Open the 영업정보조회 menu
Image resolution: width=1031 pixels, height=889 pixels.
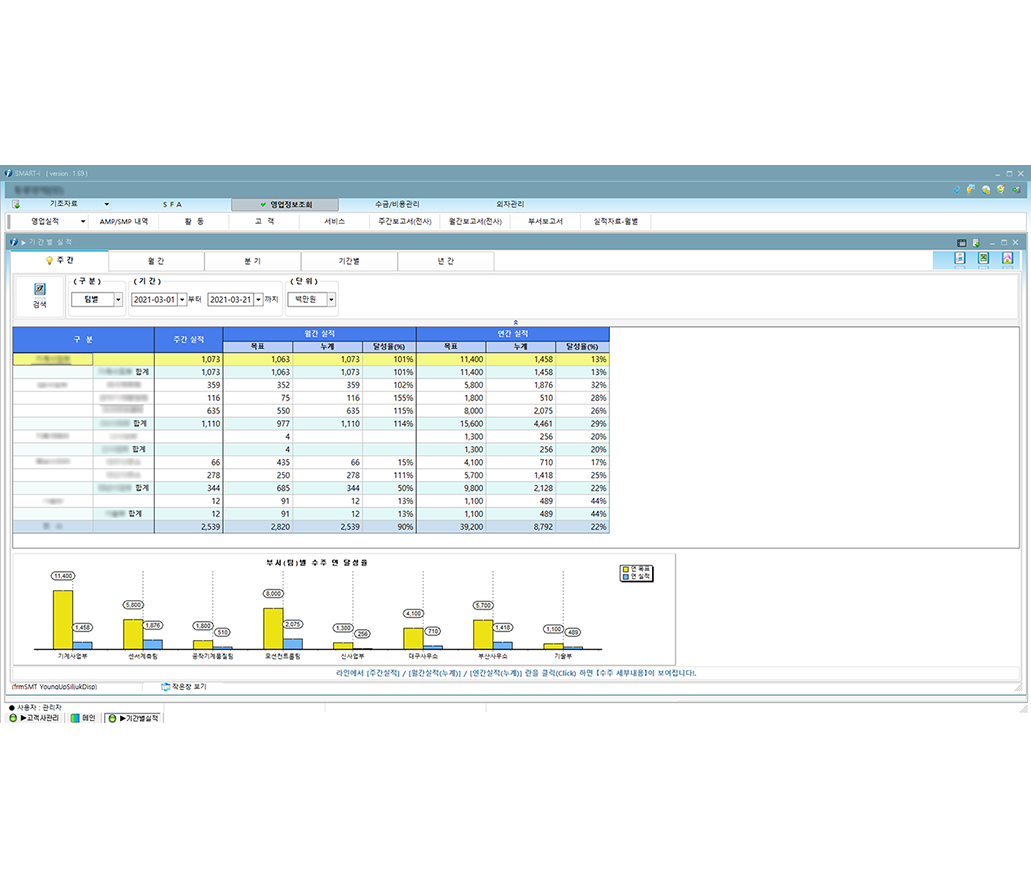pyautogui.click(x=285, y=204)
